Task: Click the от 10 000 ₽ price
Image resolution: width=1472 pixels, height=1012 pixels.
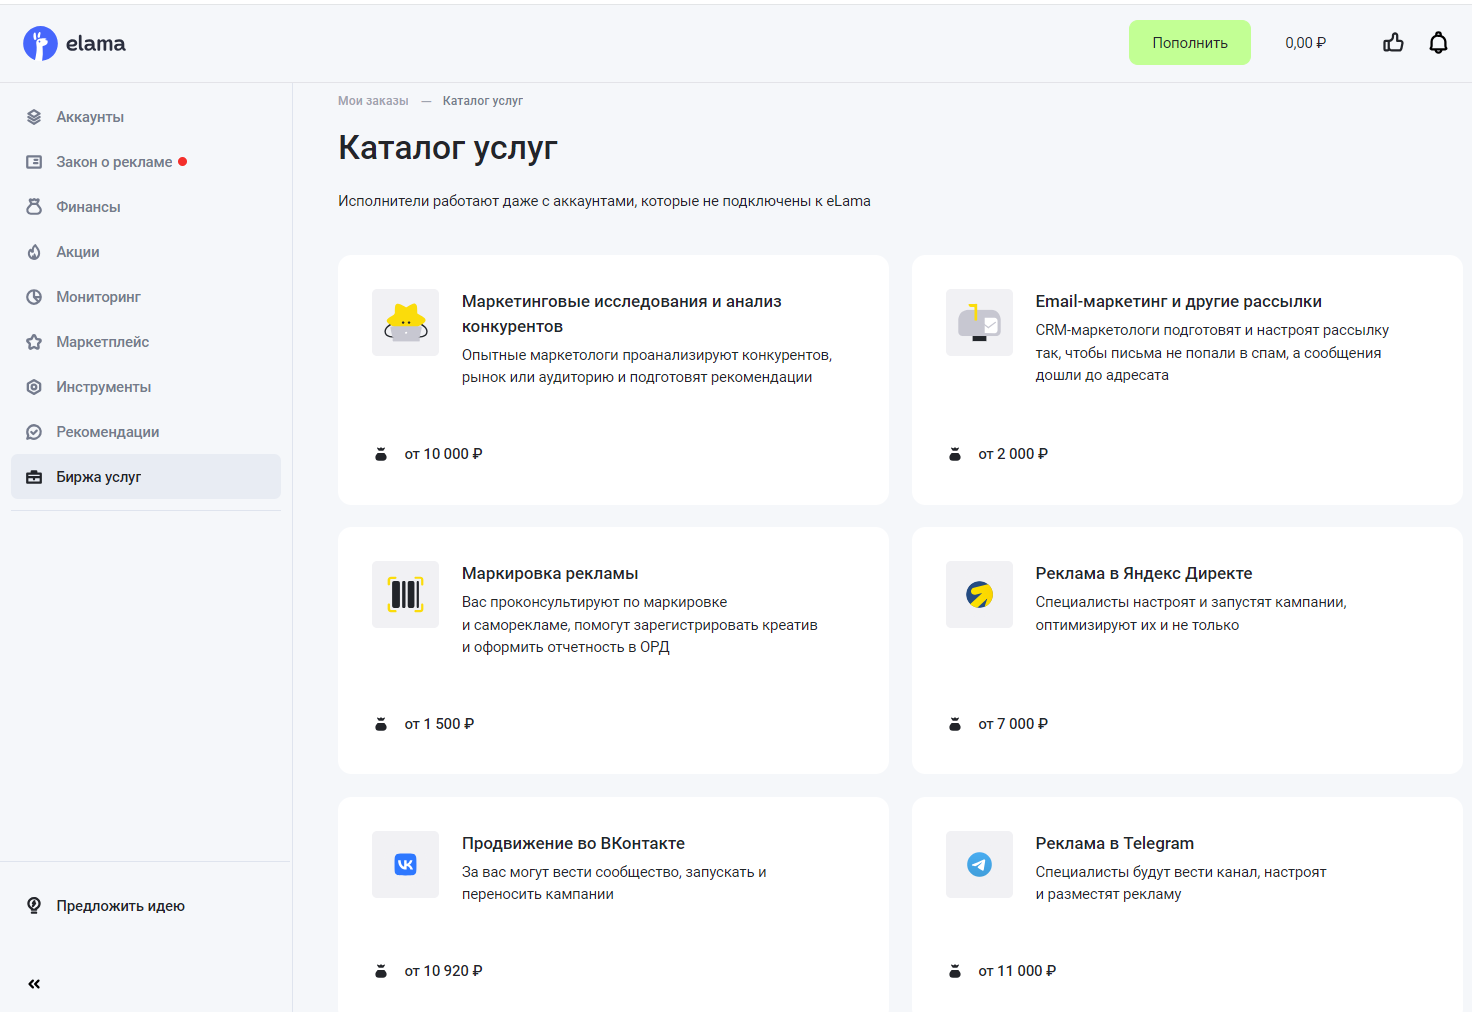Action: click(443, 454)
